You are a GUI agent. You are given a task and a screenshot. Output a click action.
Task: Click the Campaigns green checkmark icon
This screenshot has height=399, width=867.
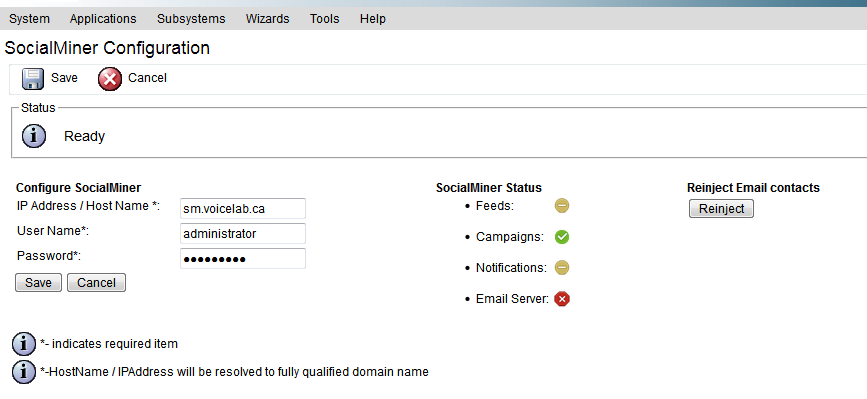(x=562, y=237)
